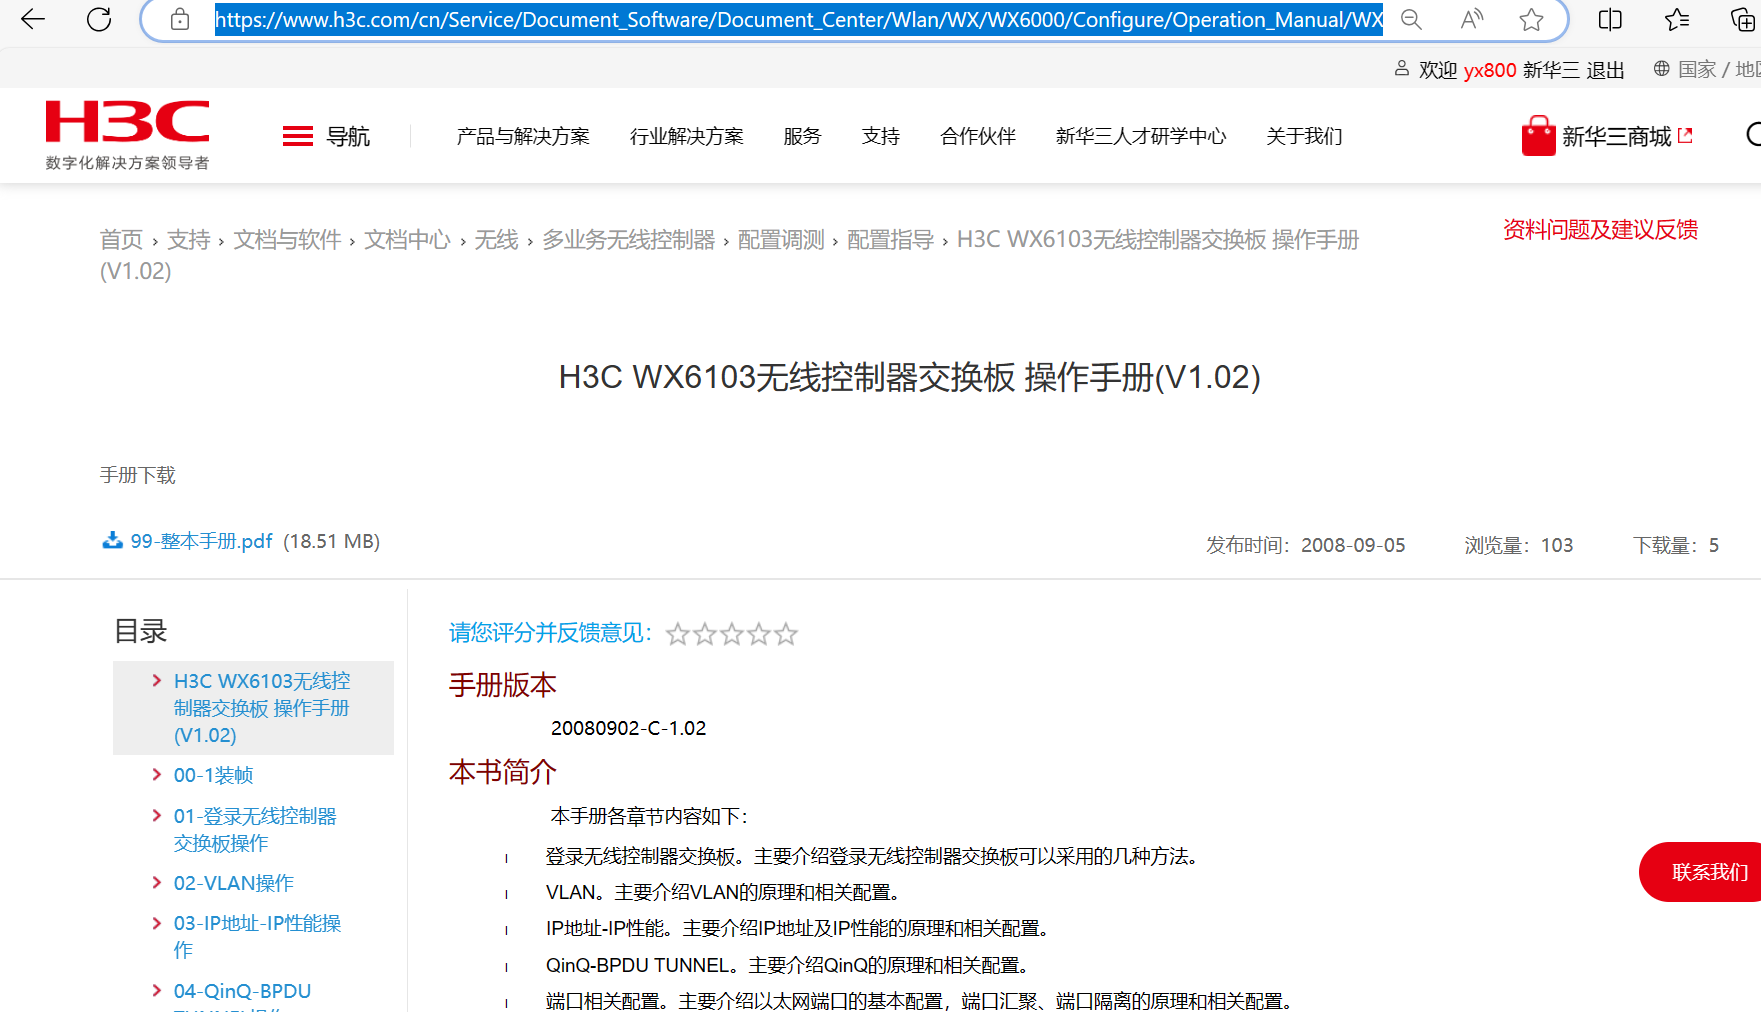This screenshot has height=1012, width=1761.
Task: Select the browser address bar URL
Action: [x=798, y=19]
